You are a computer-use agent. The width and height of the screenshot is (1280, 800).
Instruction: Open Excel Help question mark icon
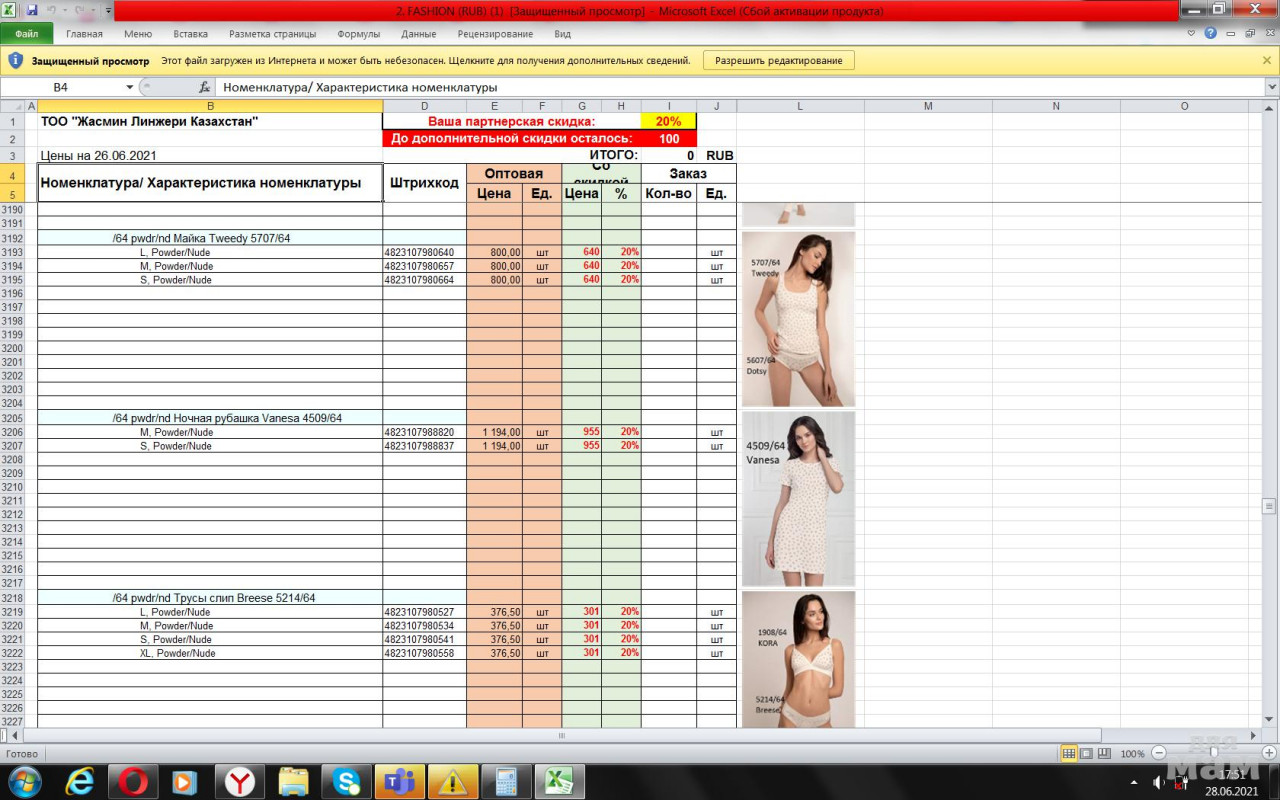1210,33
